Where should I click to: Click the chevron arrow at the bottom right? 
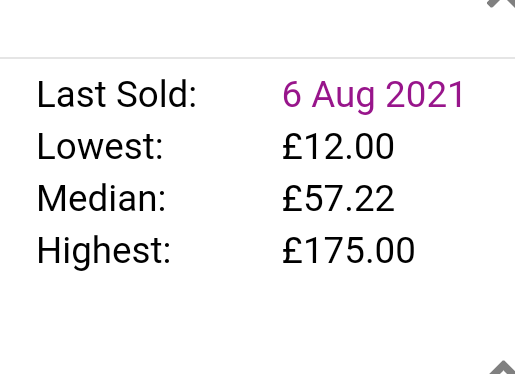pyautogui.click(x=503, y=367)
